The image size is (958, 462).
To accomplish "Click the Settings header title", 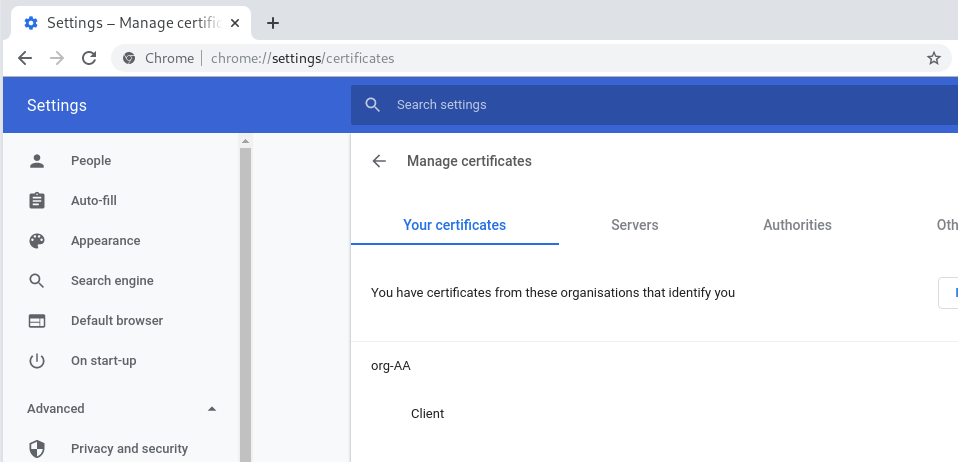I will tap(57, 105).
